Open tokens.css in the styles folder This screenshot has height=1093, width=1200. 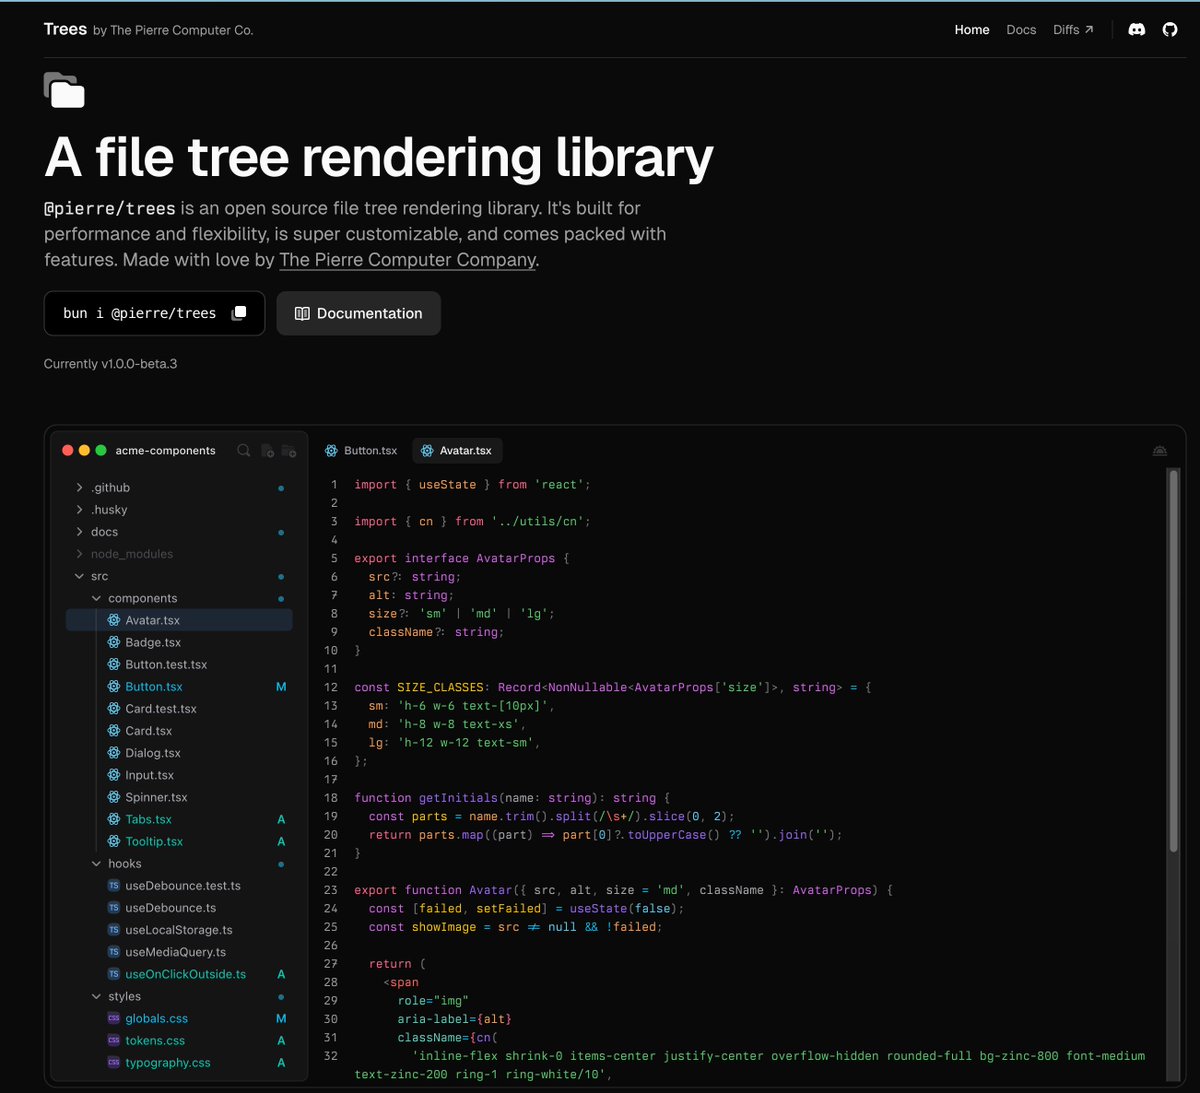(x=180, y=1040)
